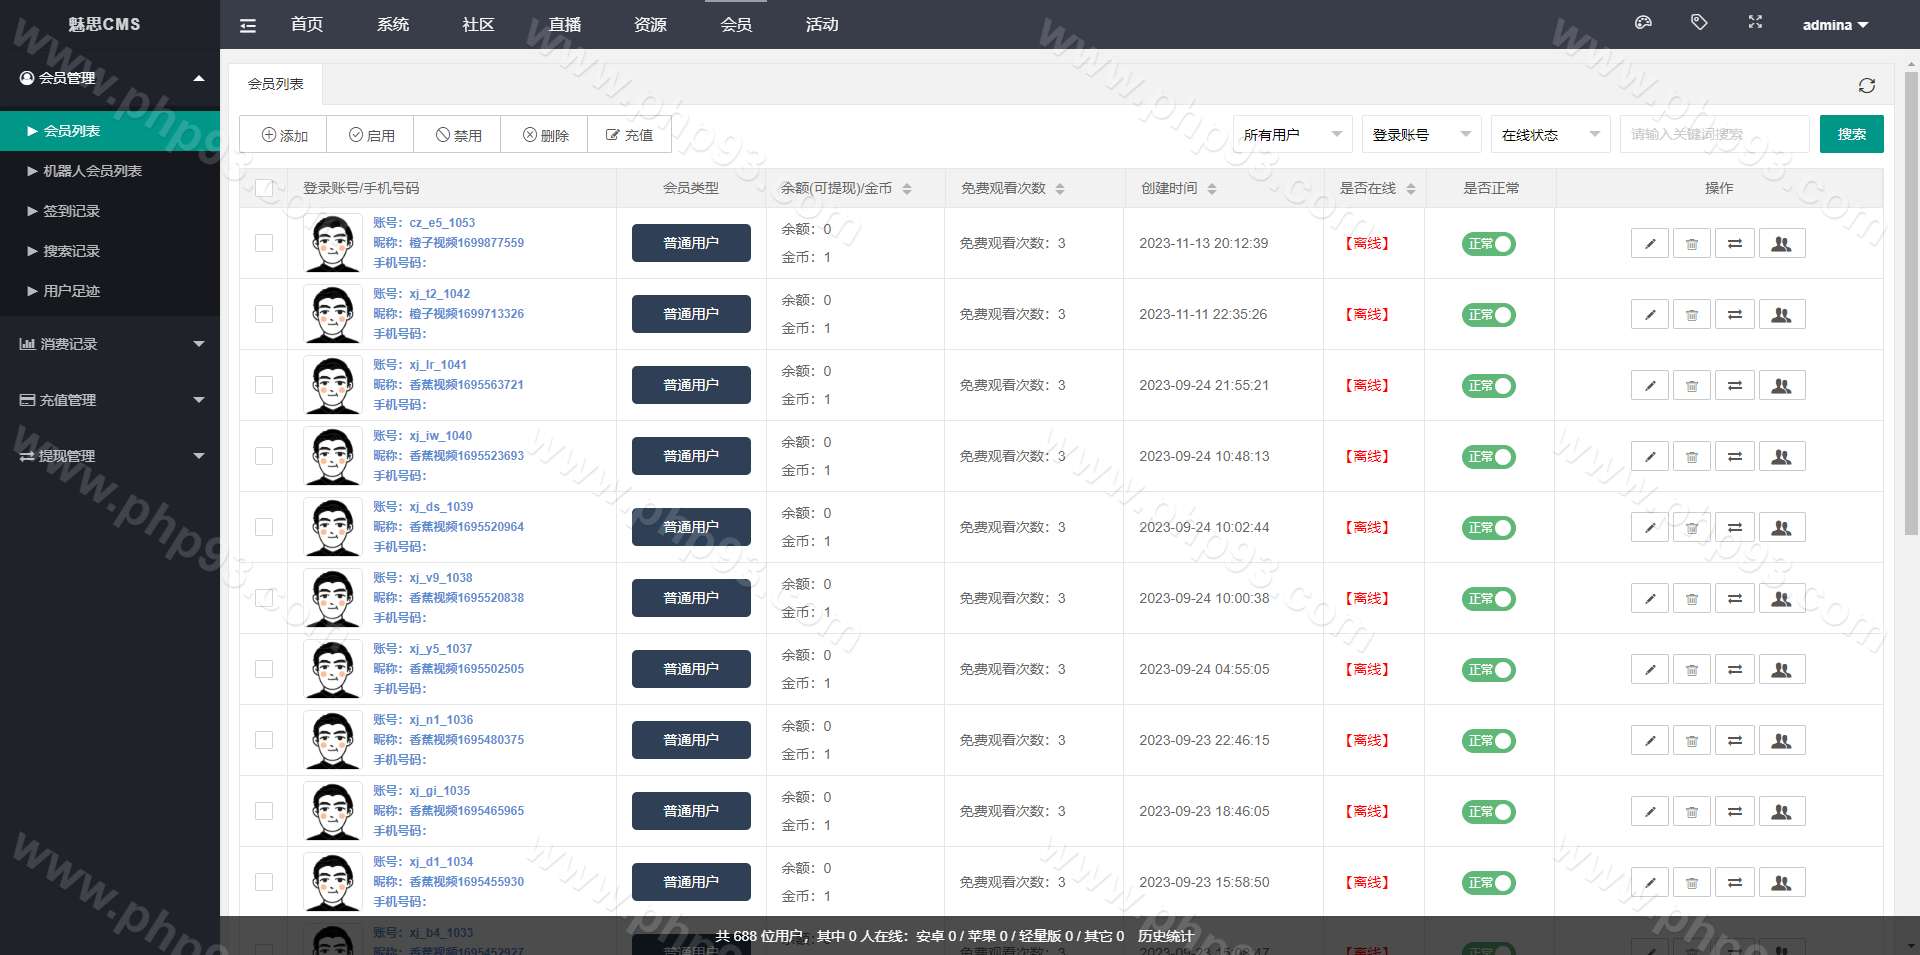Collapse sidebar using the hamburger menu icon
The image size is (1920, 955).
click(248, 26)
